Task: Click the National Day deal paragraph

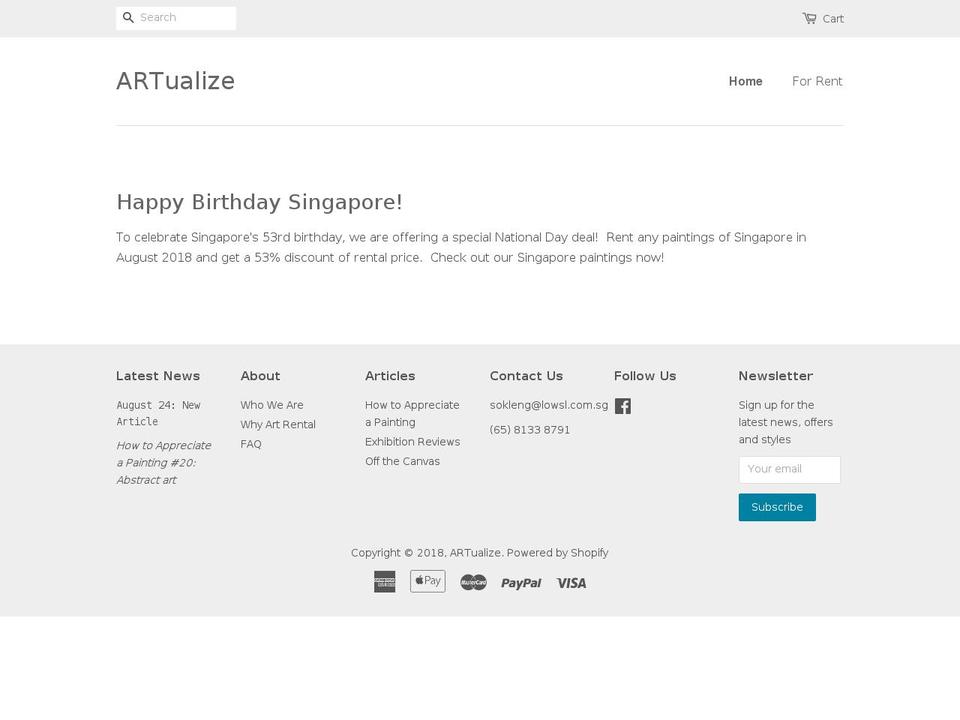Action: coord(461,247)
